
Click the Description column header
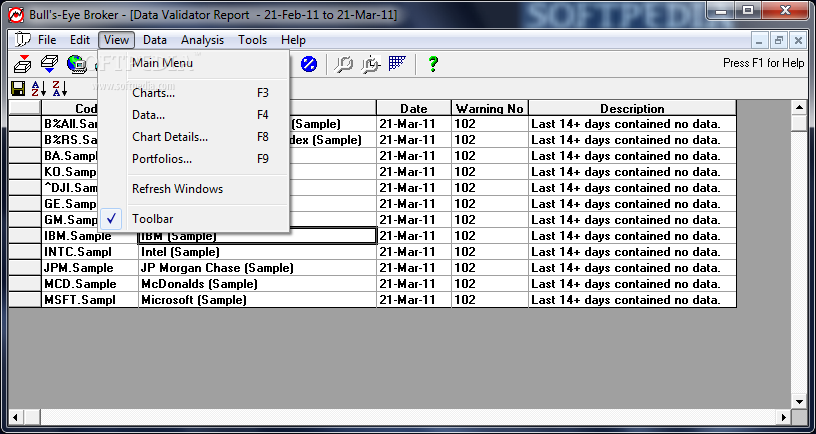coord(632,108)
